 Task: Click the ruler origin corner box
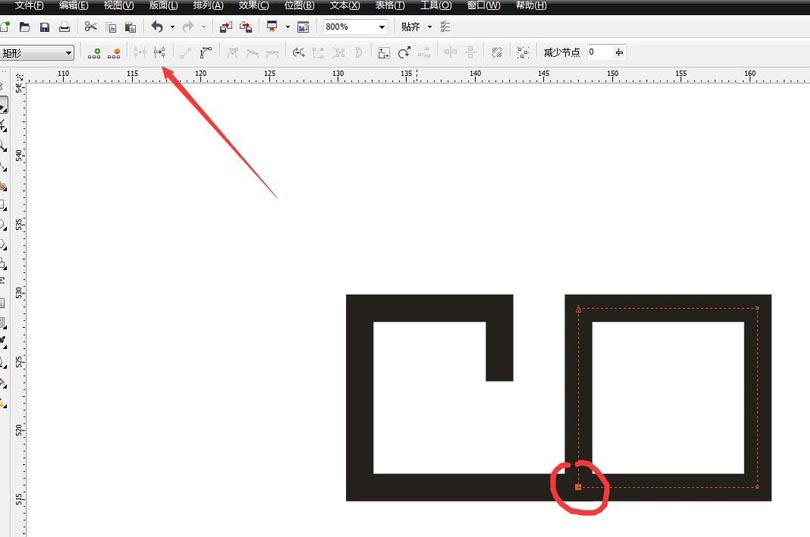[x=19, y=76]
